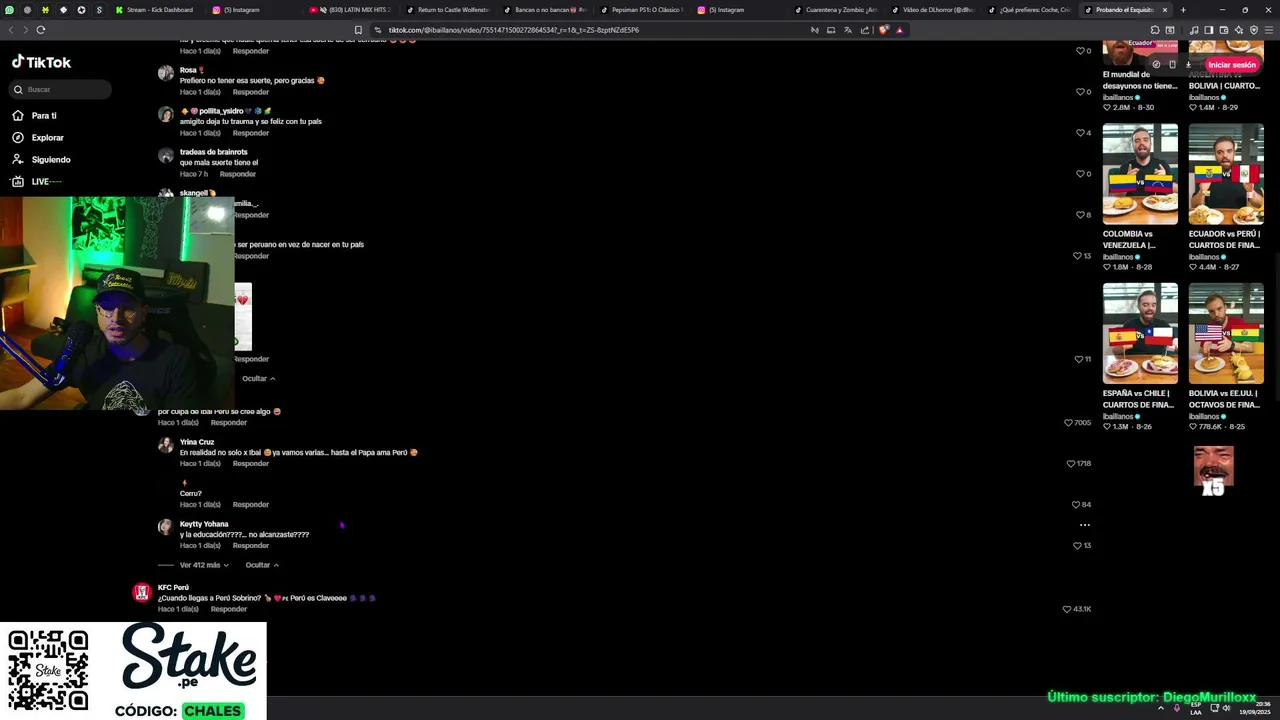Viewport: 1280px width, 720px height.
Task: Like the 'ser peruano' comment with 13 likes
Action: (1076, 255)
